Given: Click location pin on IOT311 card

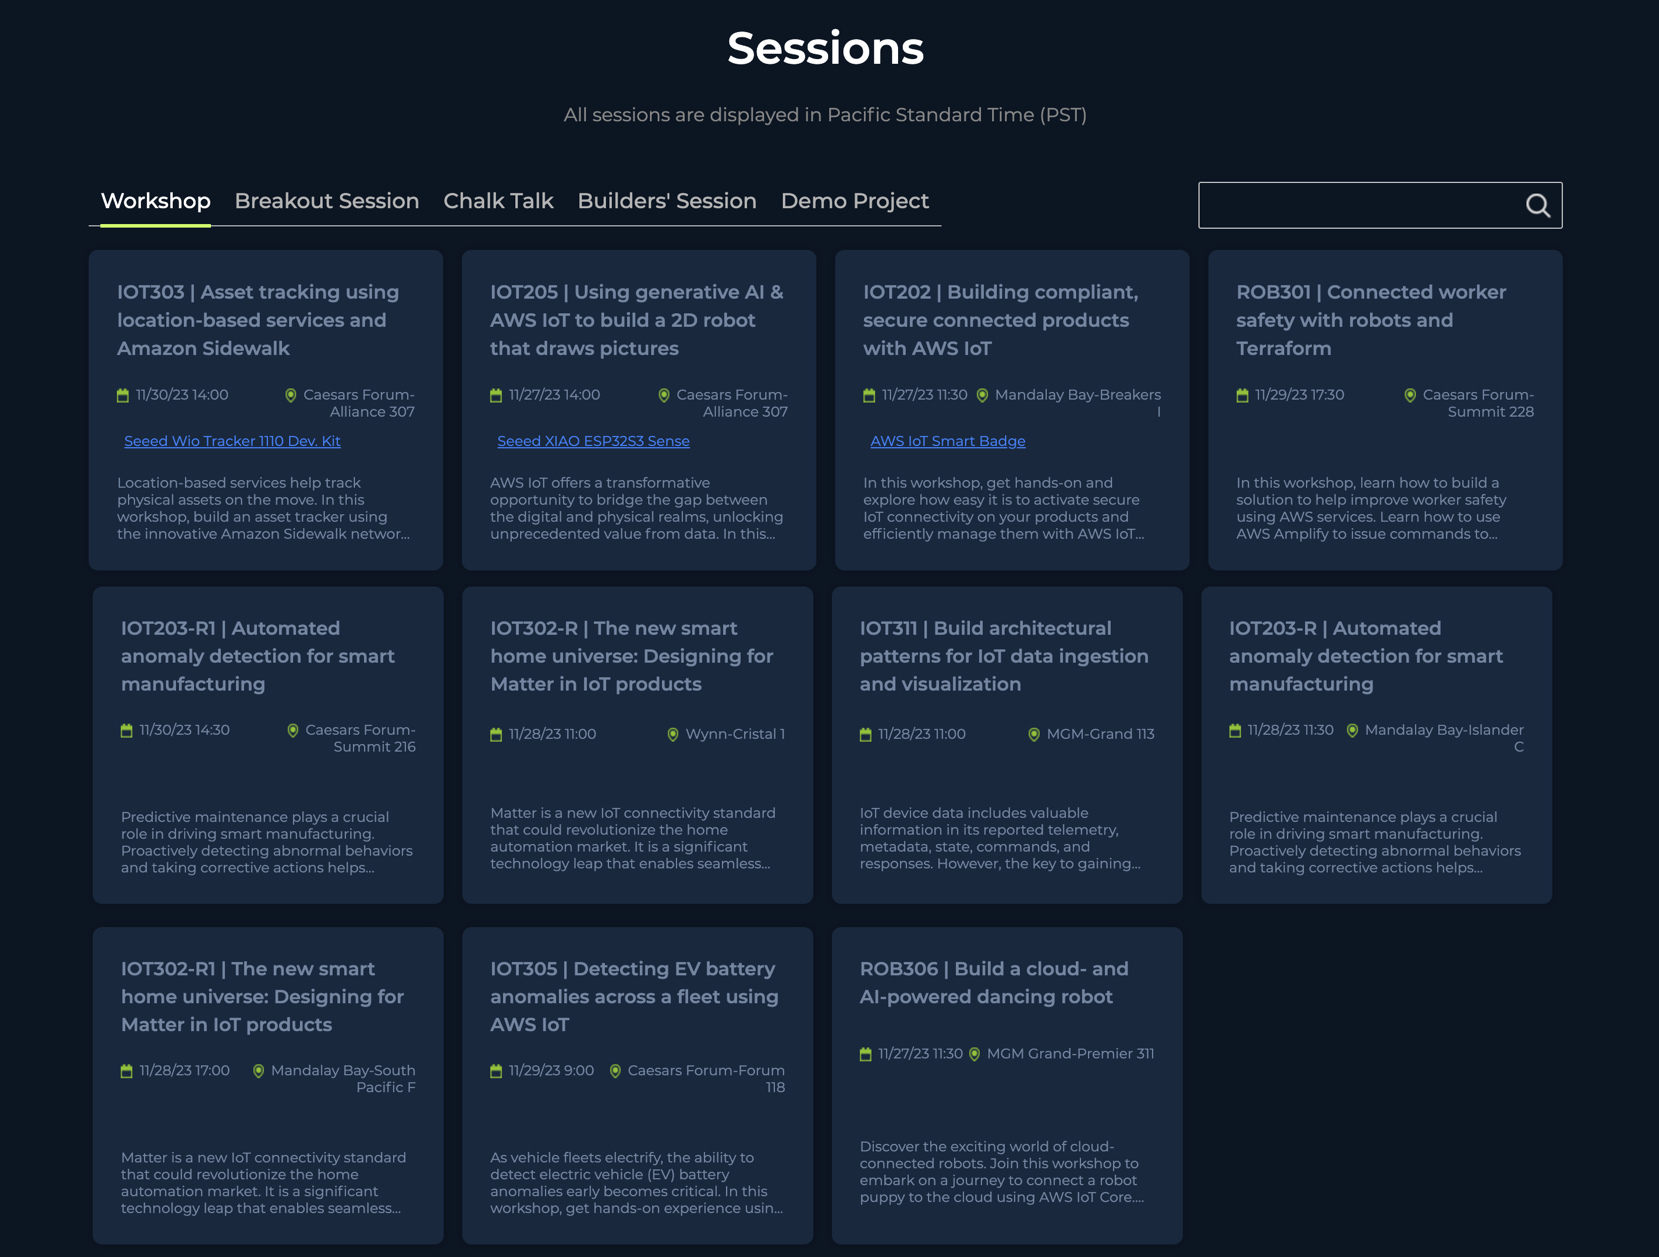Looking at the screenshot, I should [x=1034, y=734].
